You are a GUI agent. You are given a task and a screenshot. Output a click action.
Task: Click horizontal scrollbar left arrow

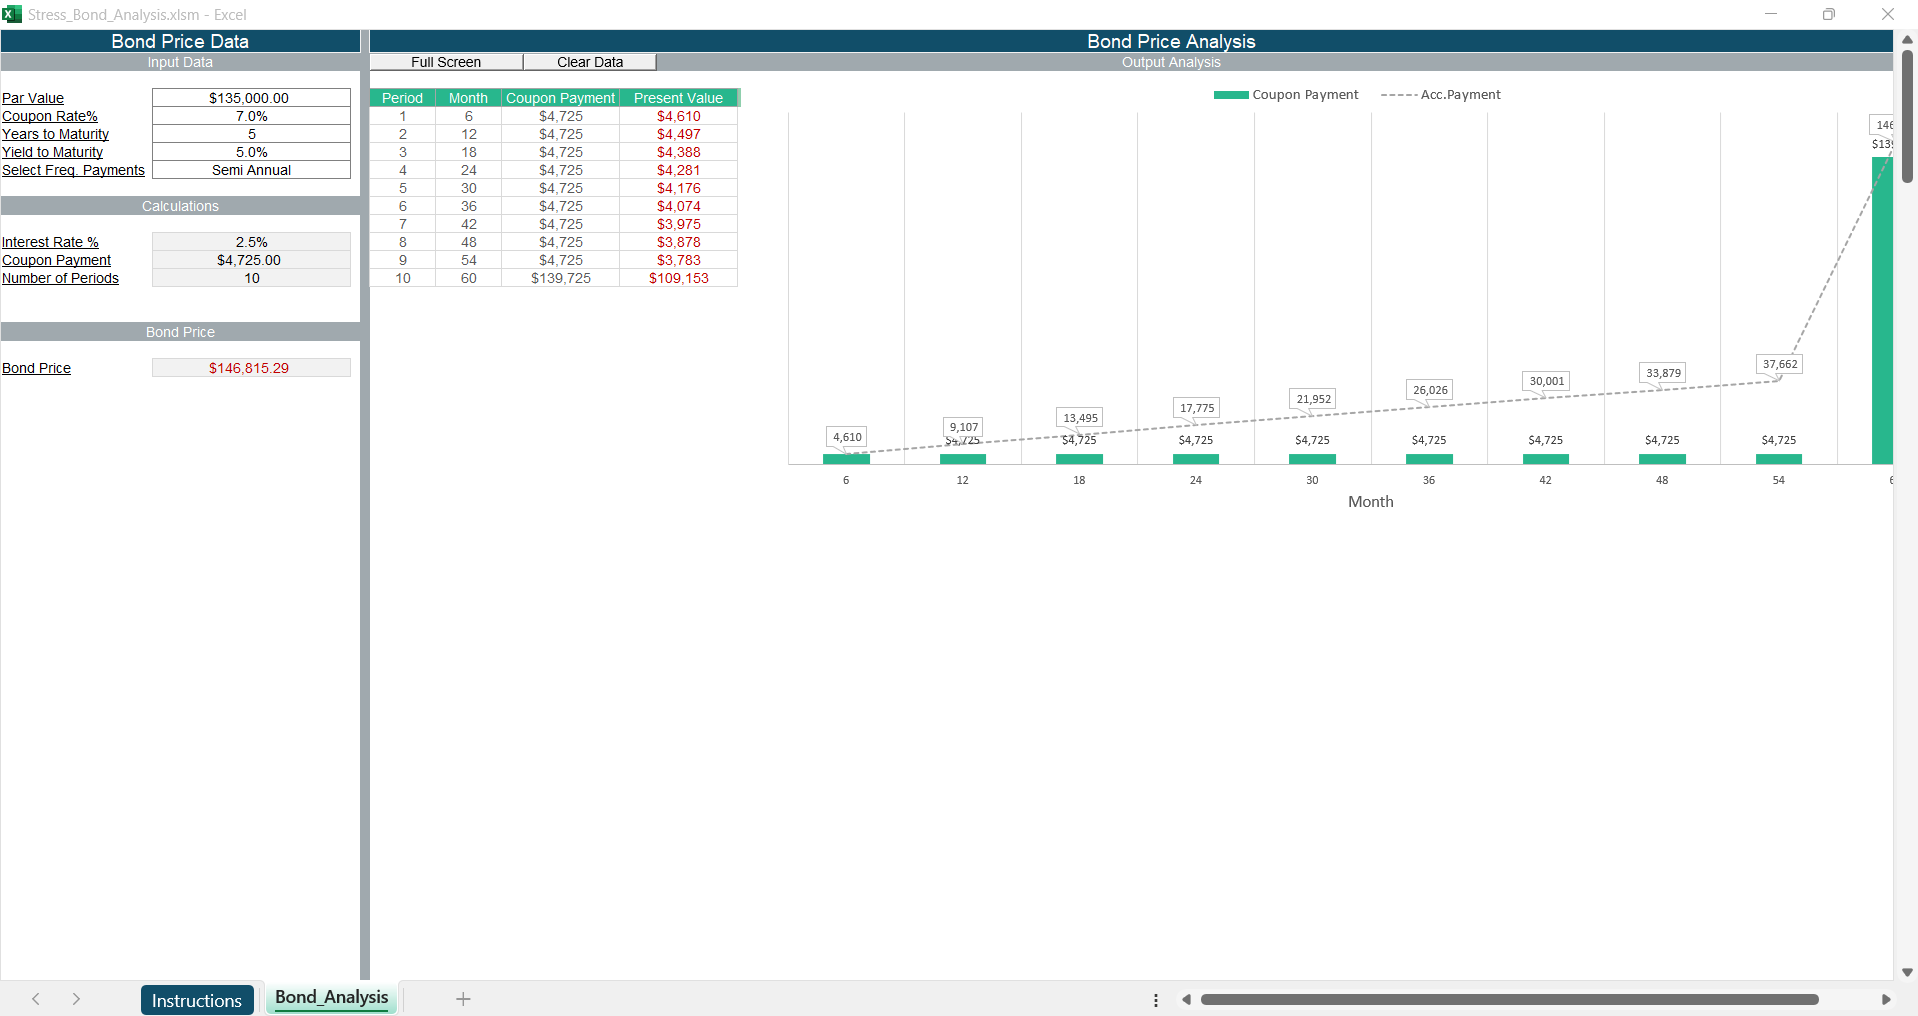tap(1186, 1000)
